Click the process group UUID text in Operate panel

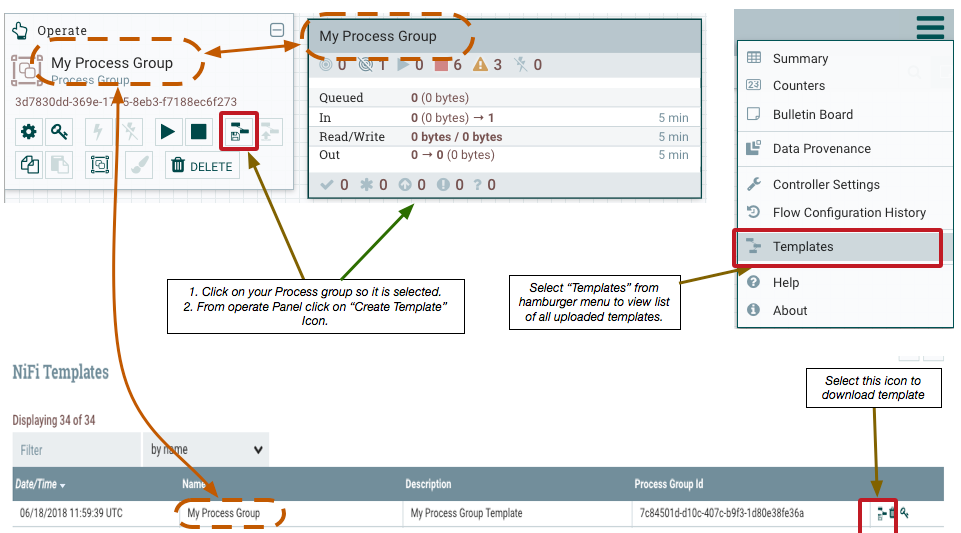click(126, 102)
